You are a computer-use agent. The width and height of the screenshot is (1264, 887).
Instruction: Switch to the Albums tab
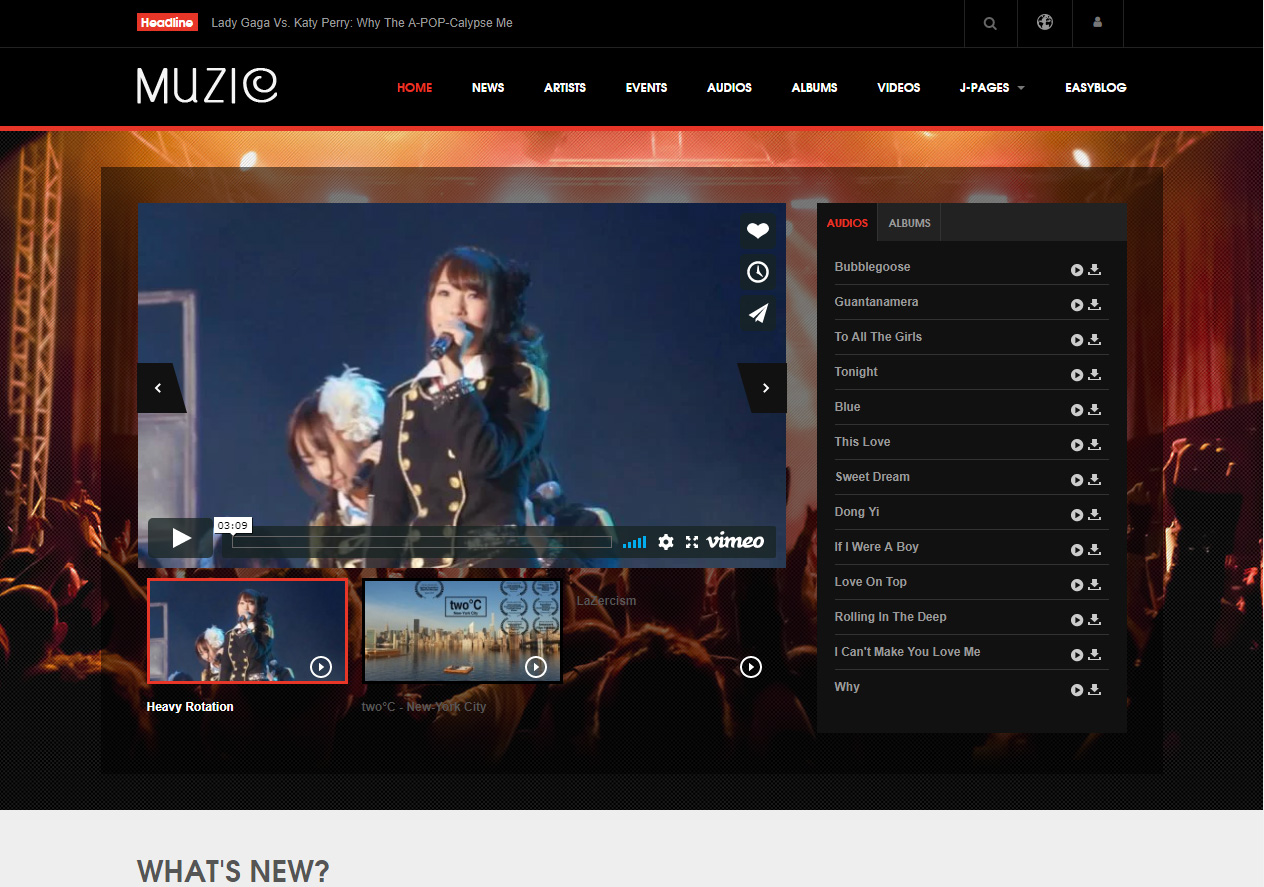909,223
